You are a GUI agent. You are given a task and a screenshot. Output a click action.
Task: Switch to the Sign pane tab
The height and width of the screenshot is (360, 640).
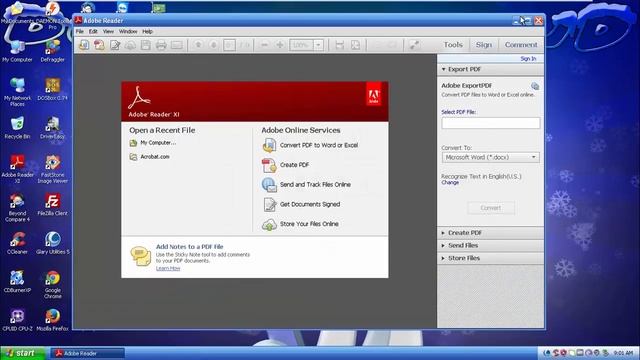pyautogui.click(x=484, y=45)
